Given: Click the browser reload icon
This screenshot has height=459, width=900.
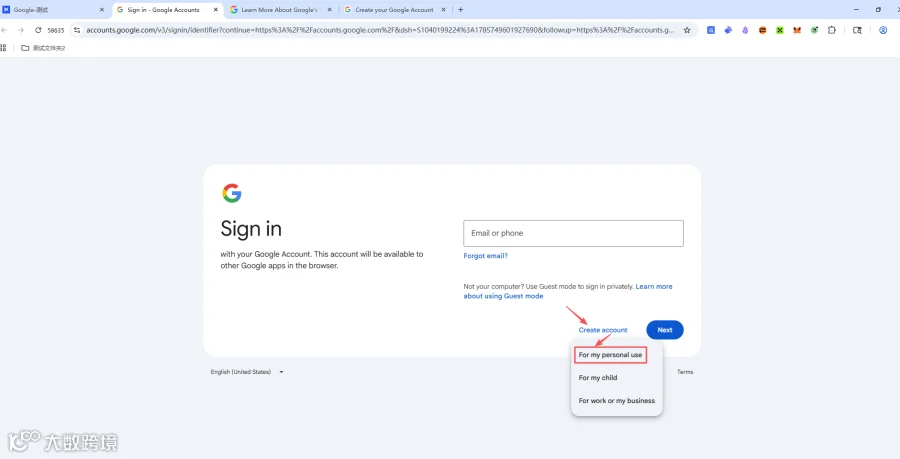Looking at the screenshot, I should click(38, 30).
